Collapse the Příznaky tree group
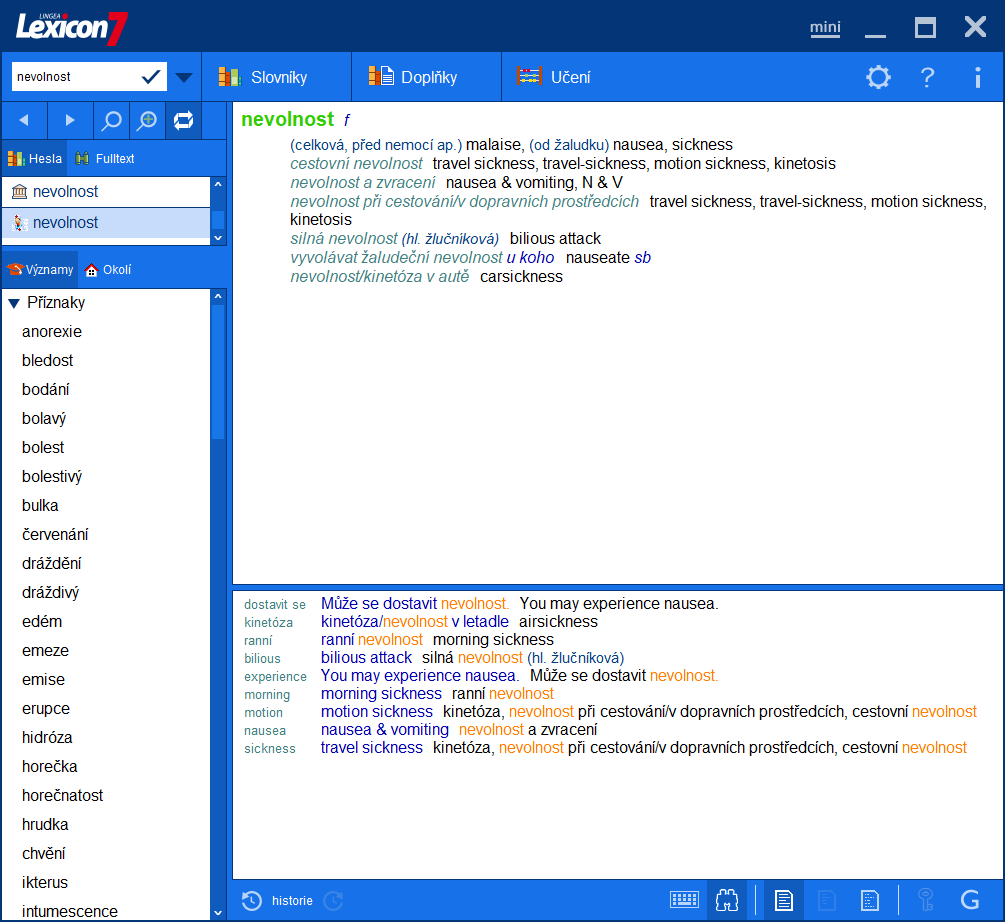This screenshot has height=922, width=1005. click(x=14, y=303)
